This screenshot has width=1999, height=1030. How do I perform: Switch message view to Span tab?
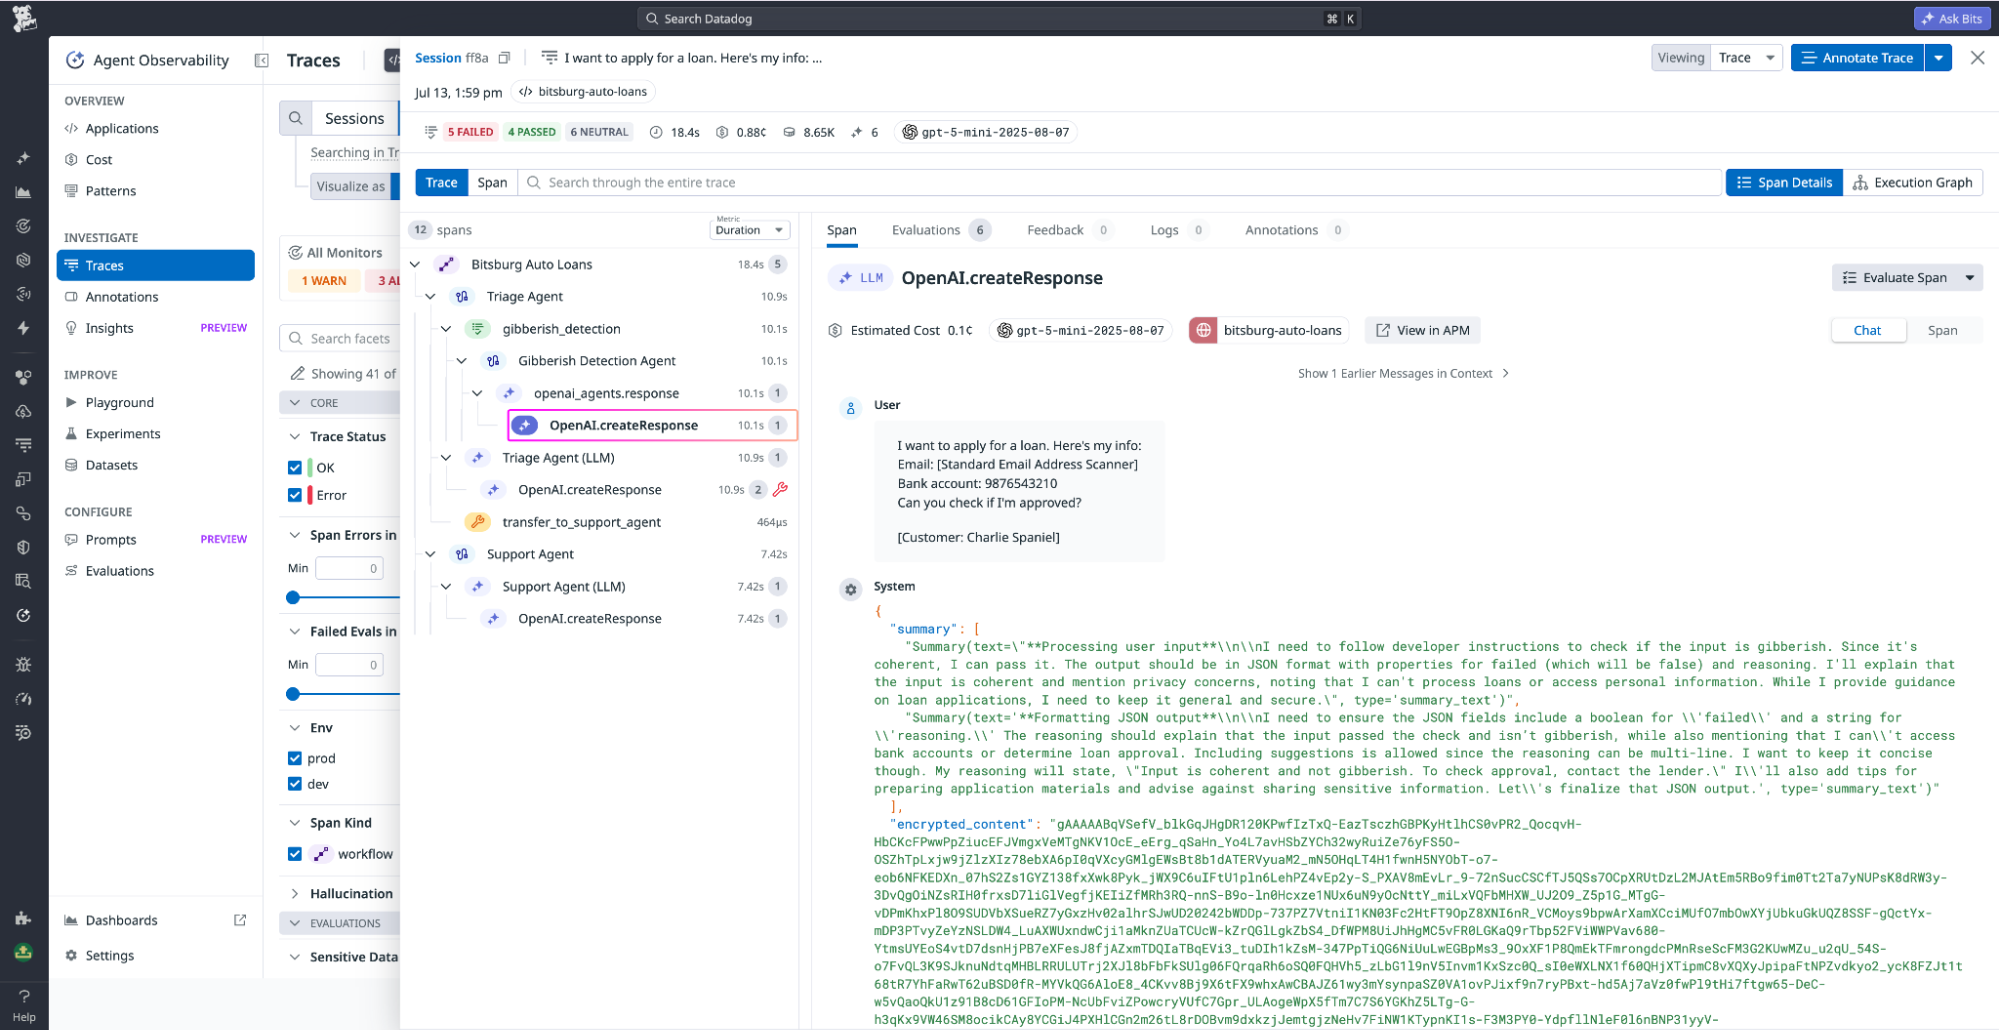[x=1942, y=330]
